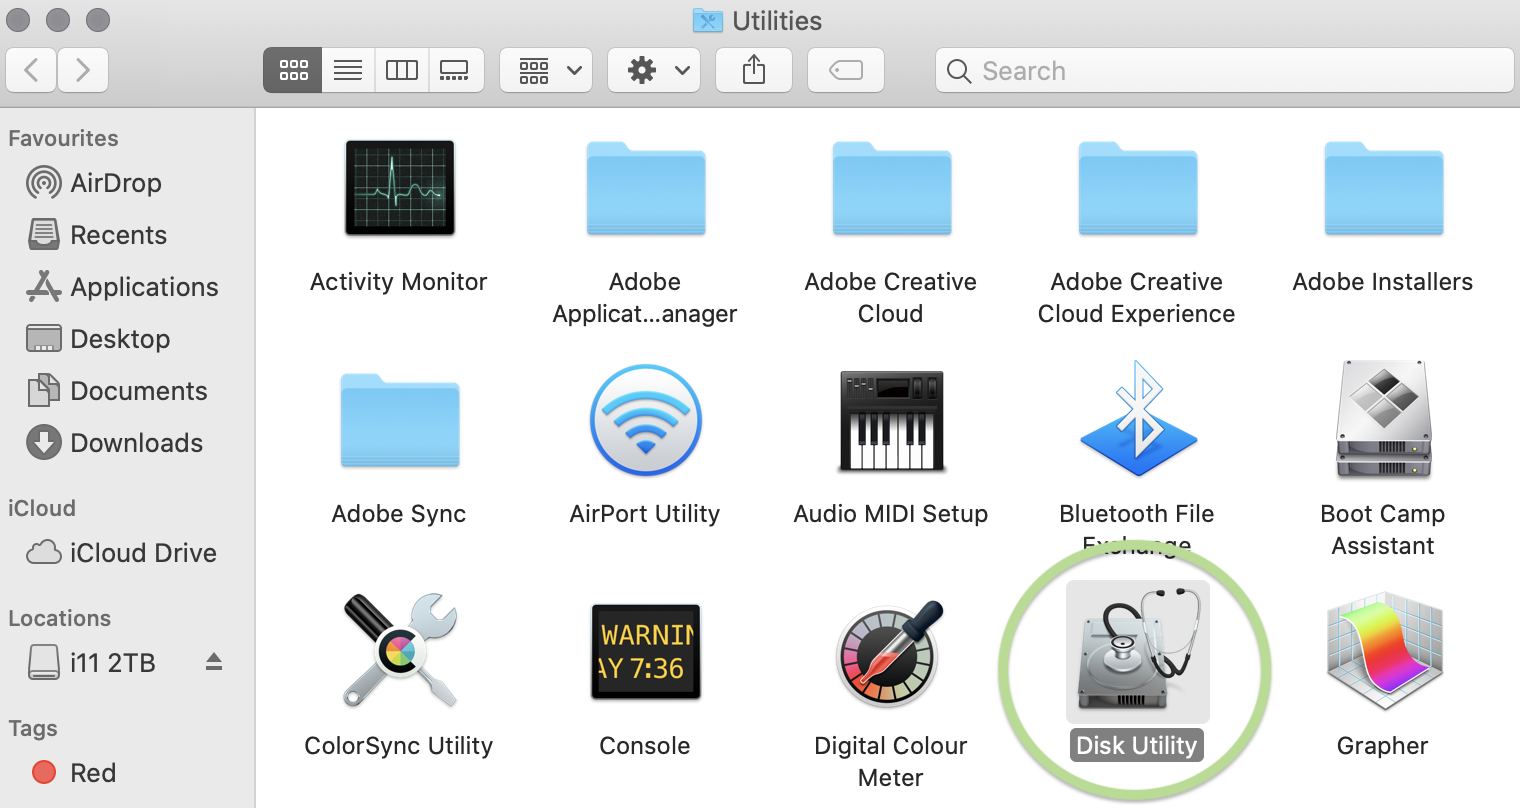Image resolution: width=1520 pixels, height=808 pixels.
Task: Open Desktop in the sidebar
Action: point(98,339)
